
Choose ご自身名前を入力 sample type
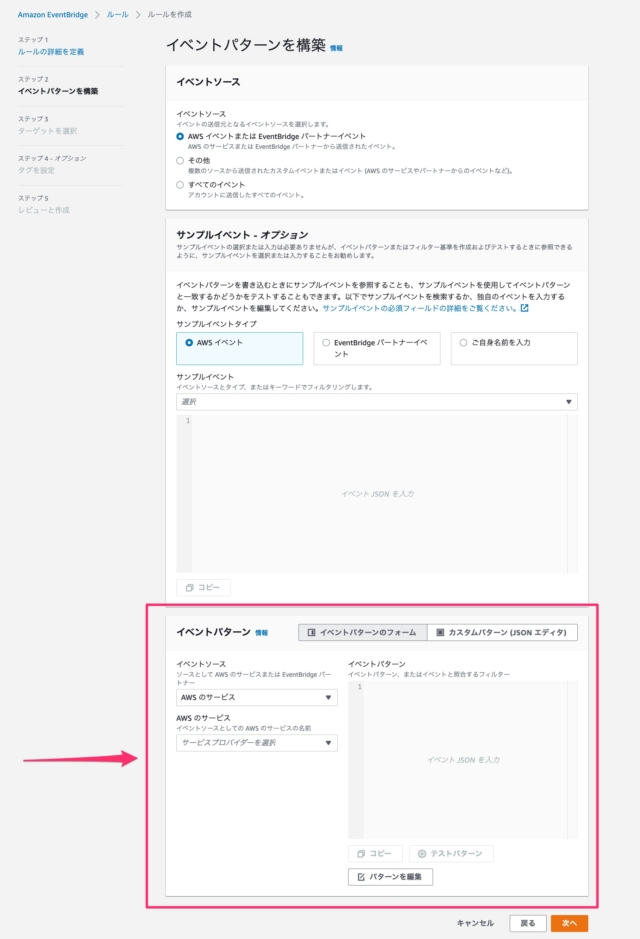(x=514, y=349)
